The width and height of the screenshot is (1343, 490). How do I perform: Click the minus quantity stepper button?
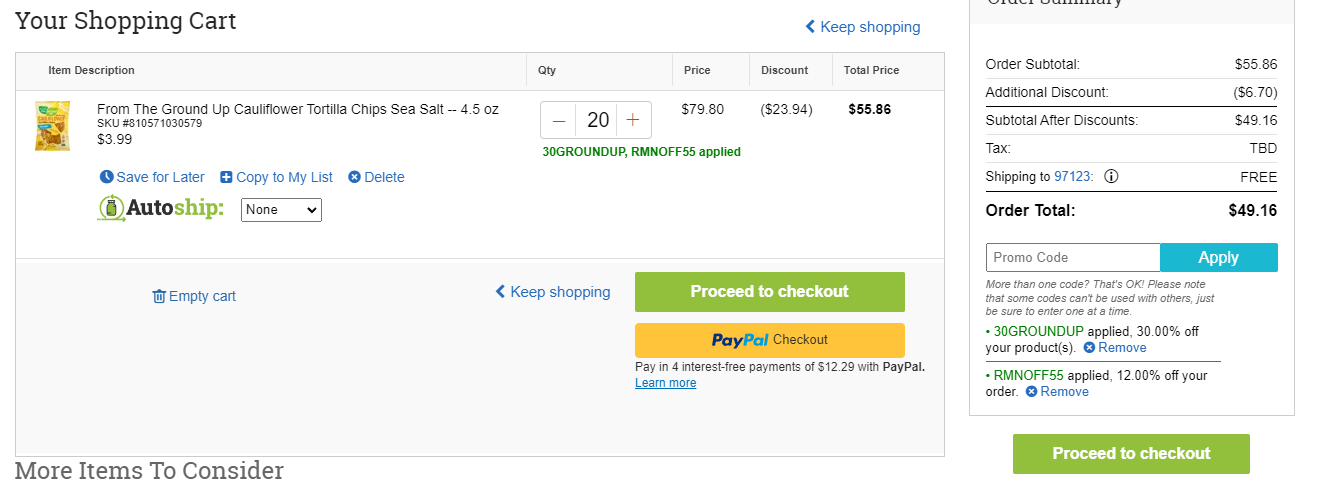click(x=559, y=120)
